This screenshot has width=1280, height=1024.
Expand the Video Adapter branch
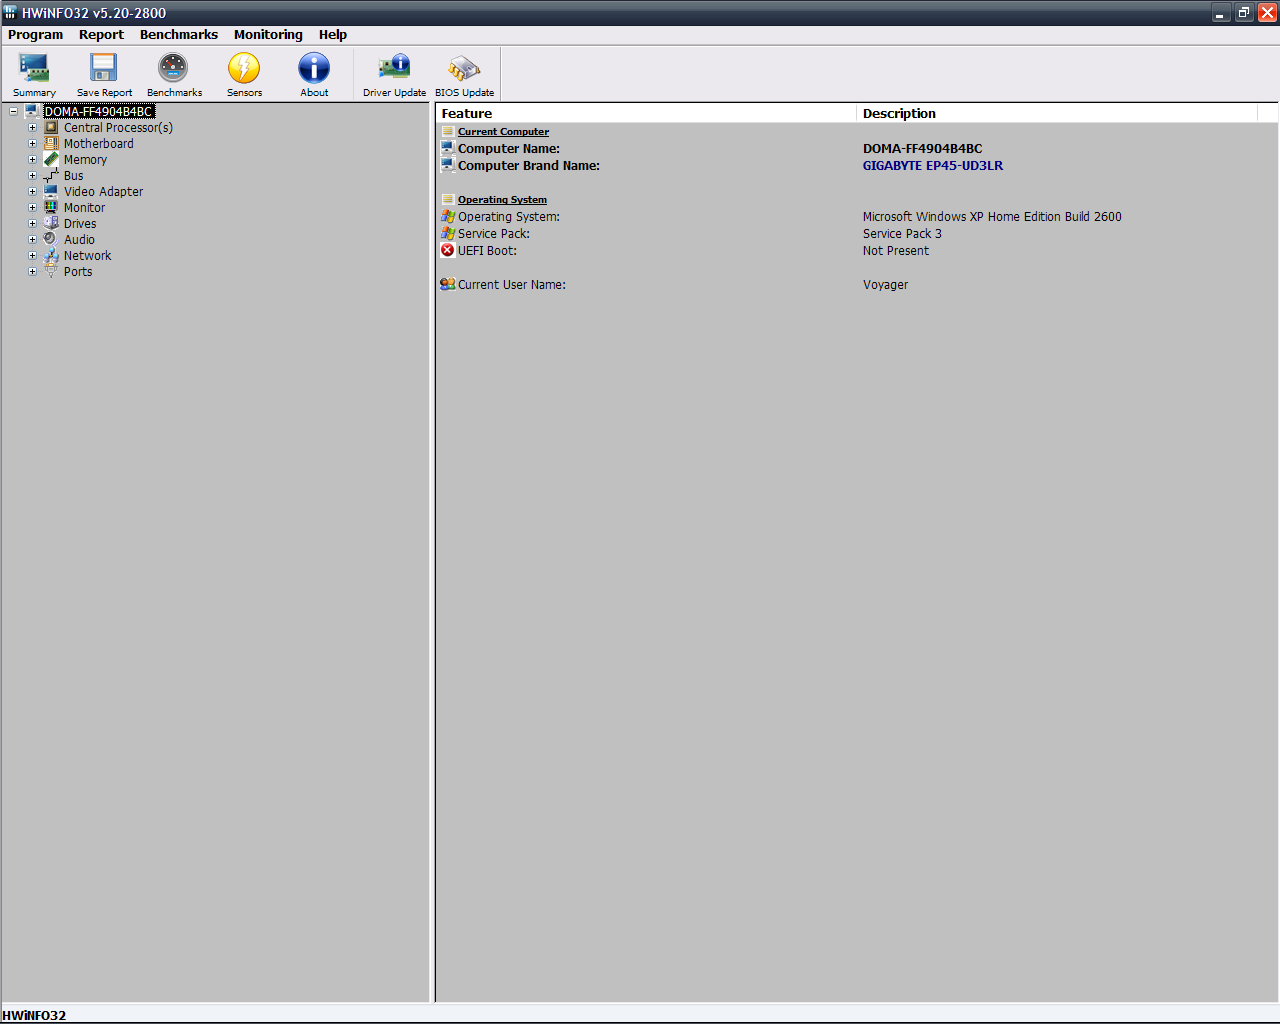pyautogui.click(x=32, y=192)
